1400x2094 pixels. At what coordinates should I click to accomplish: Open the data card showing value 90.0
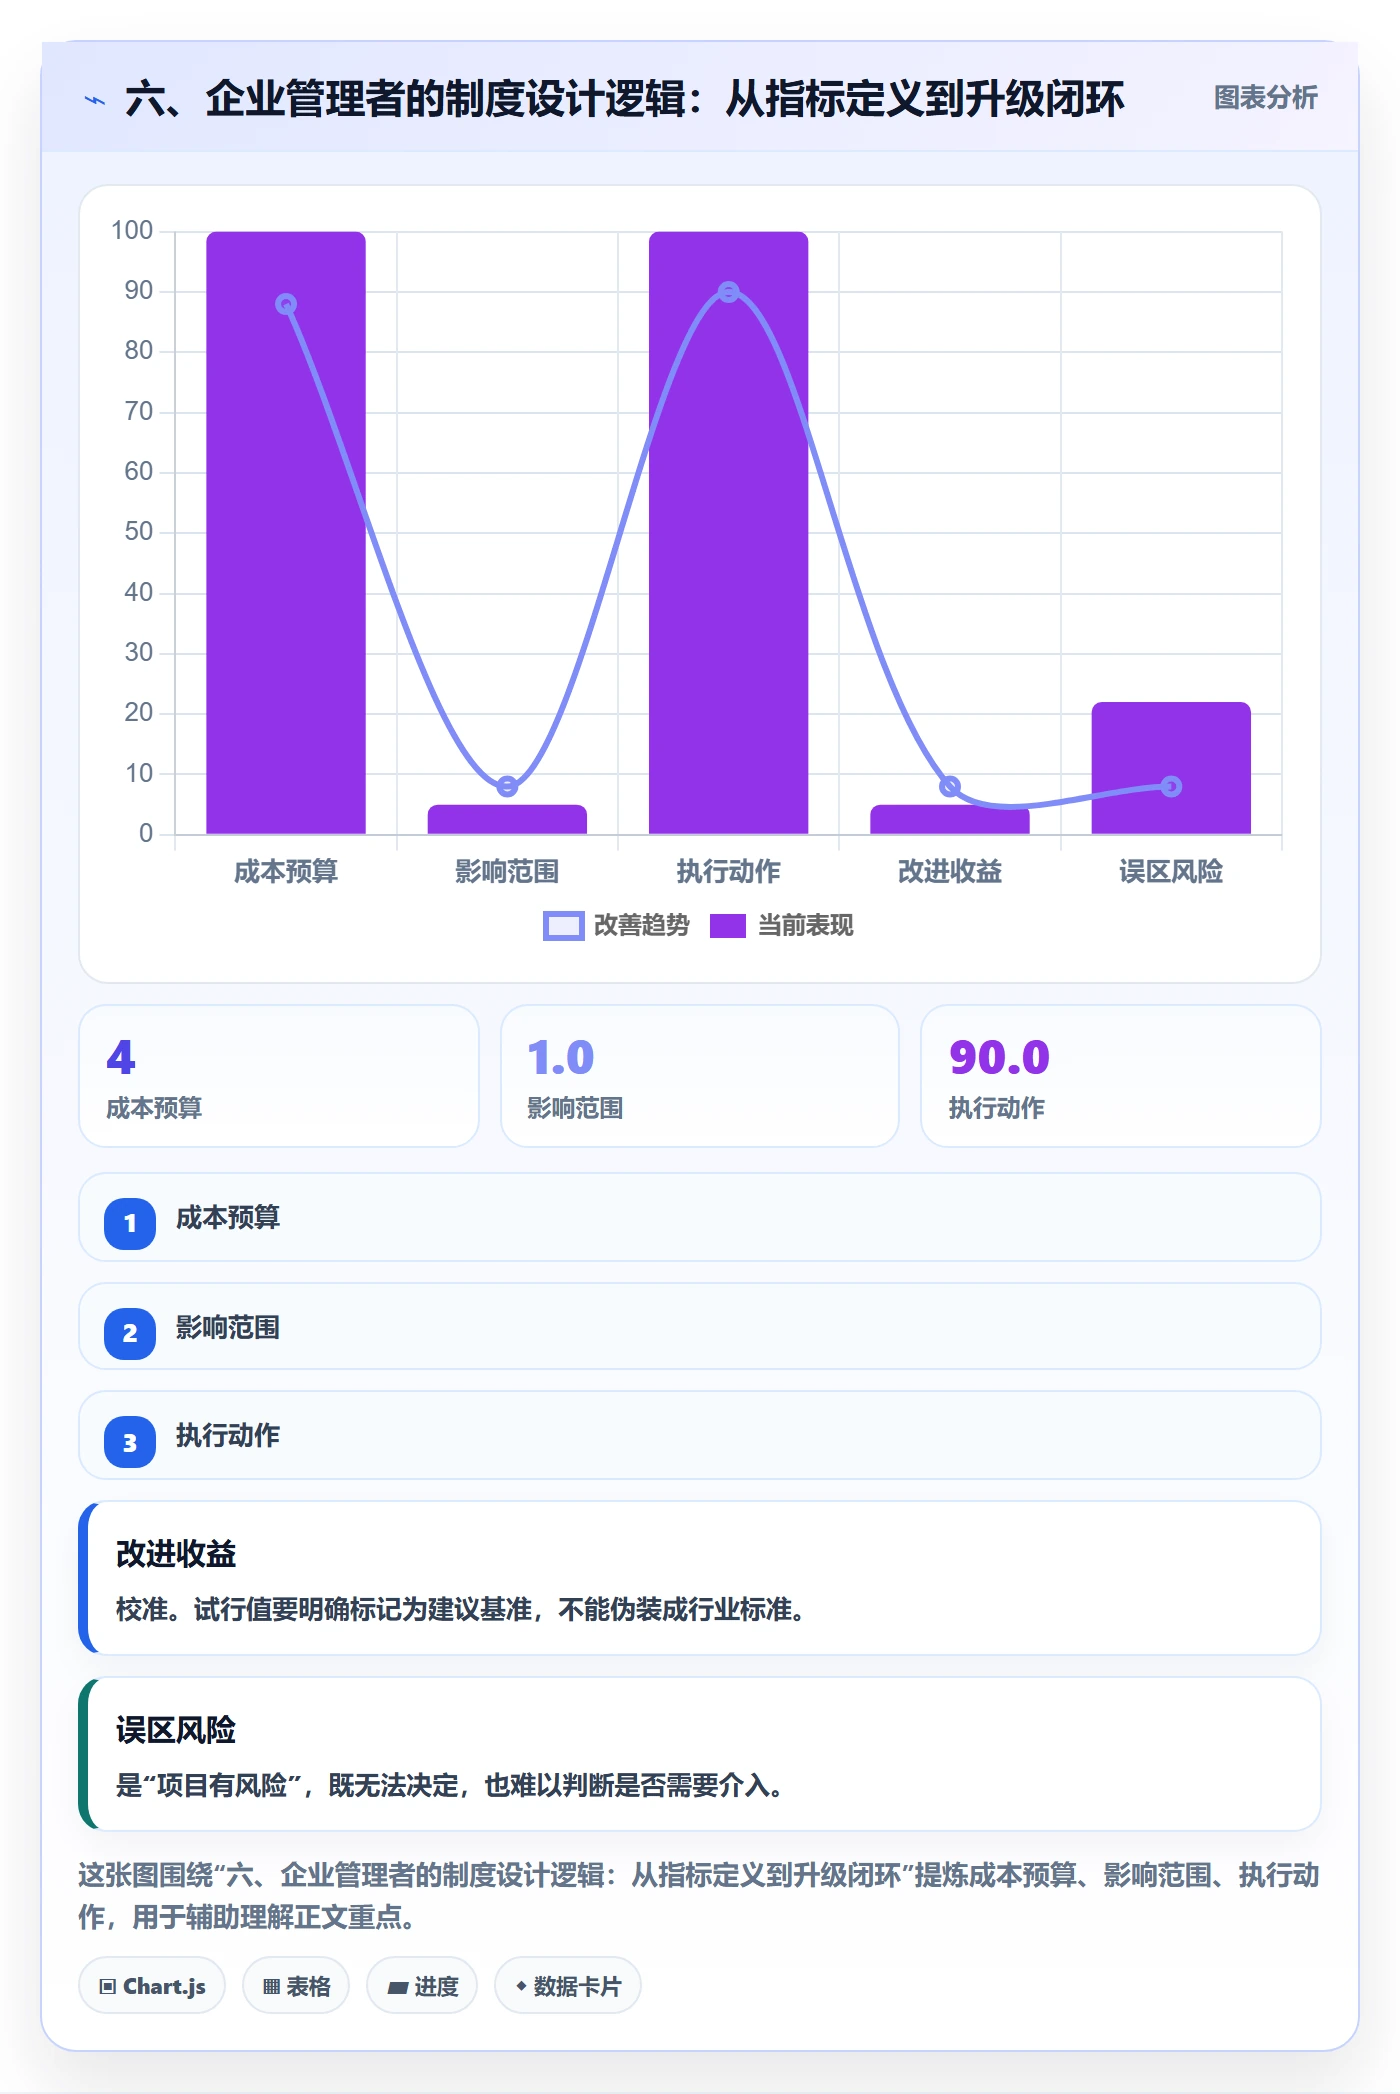pyautogui.click(x=1121, y=1076)
